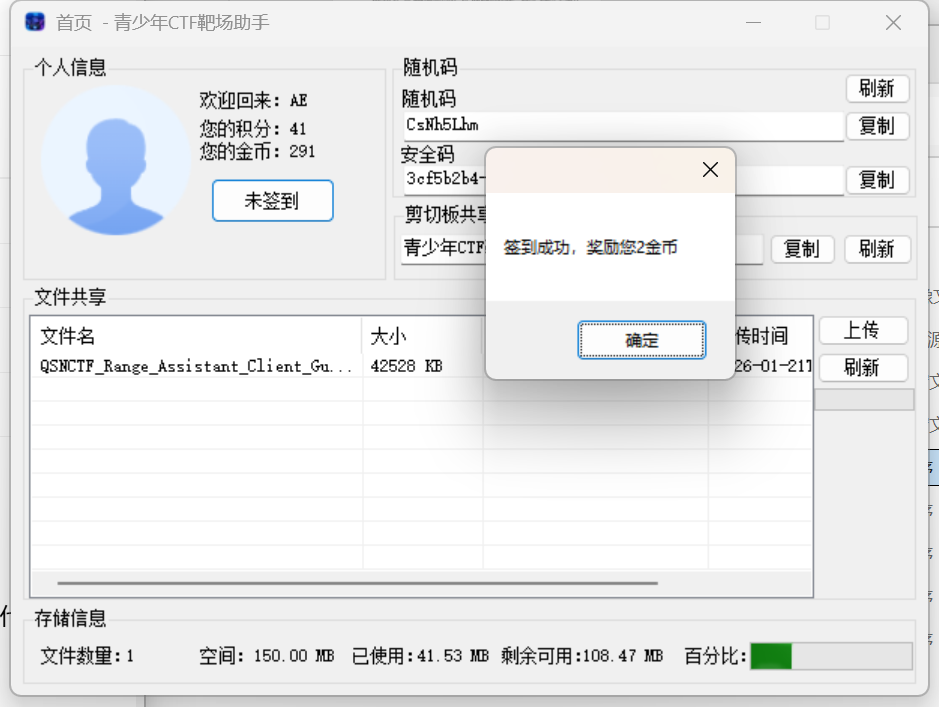
Task: Click the blue user avatar picture
Action: point(117,160)
